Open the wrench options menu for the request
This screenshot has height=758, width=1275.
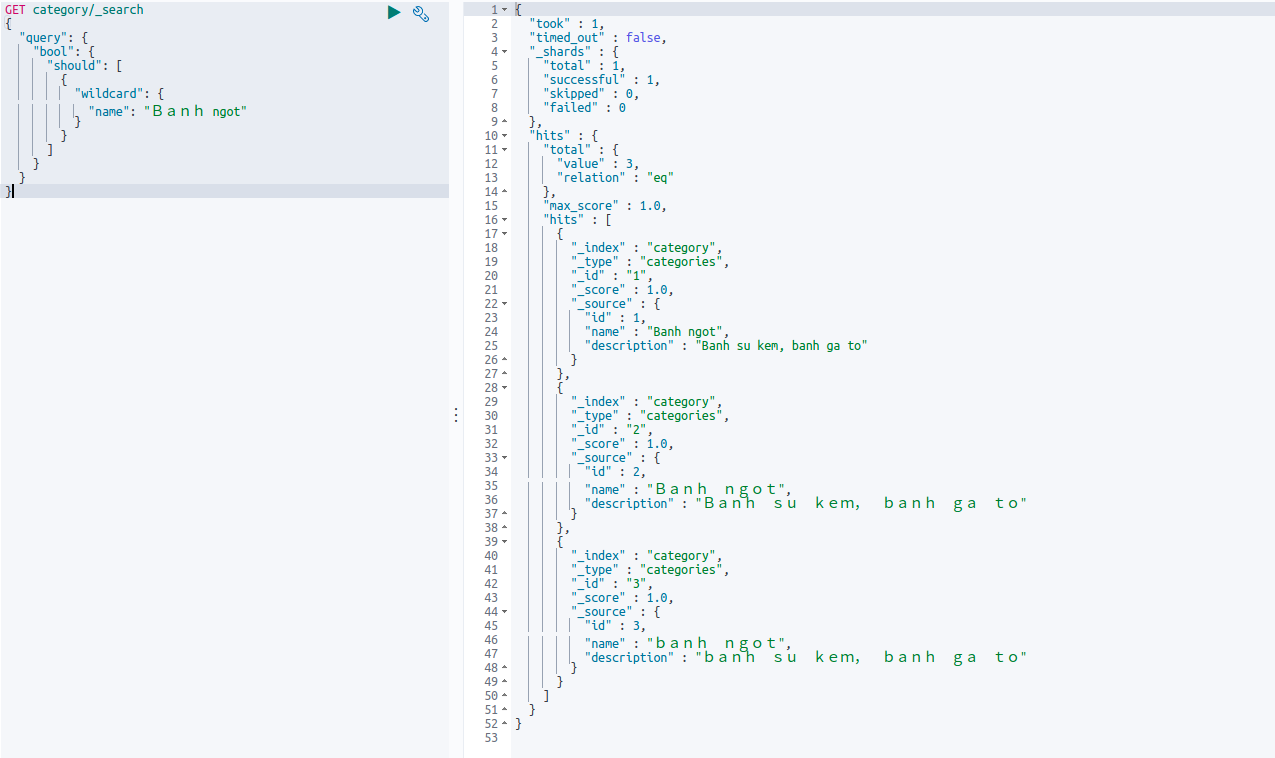pyautogui.click(x=421, y=13)
